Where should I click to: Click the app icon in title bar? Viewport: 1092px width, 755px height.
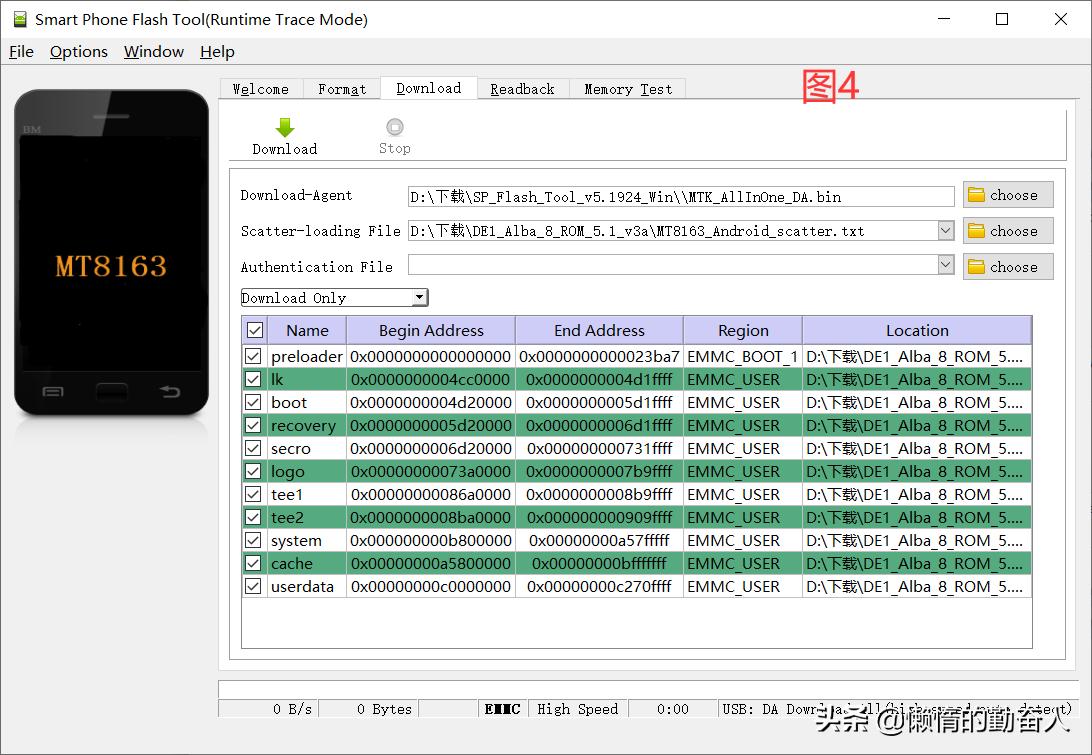(19, 19)
